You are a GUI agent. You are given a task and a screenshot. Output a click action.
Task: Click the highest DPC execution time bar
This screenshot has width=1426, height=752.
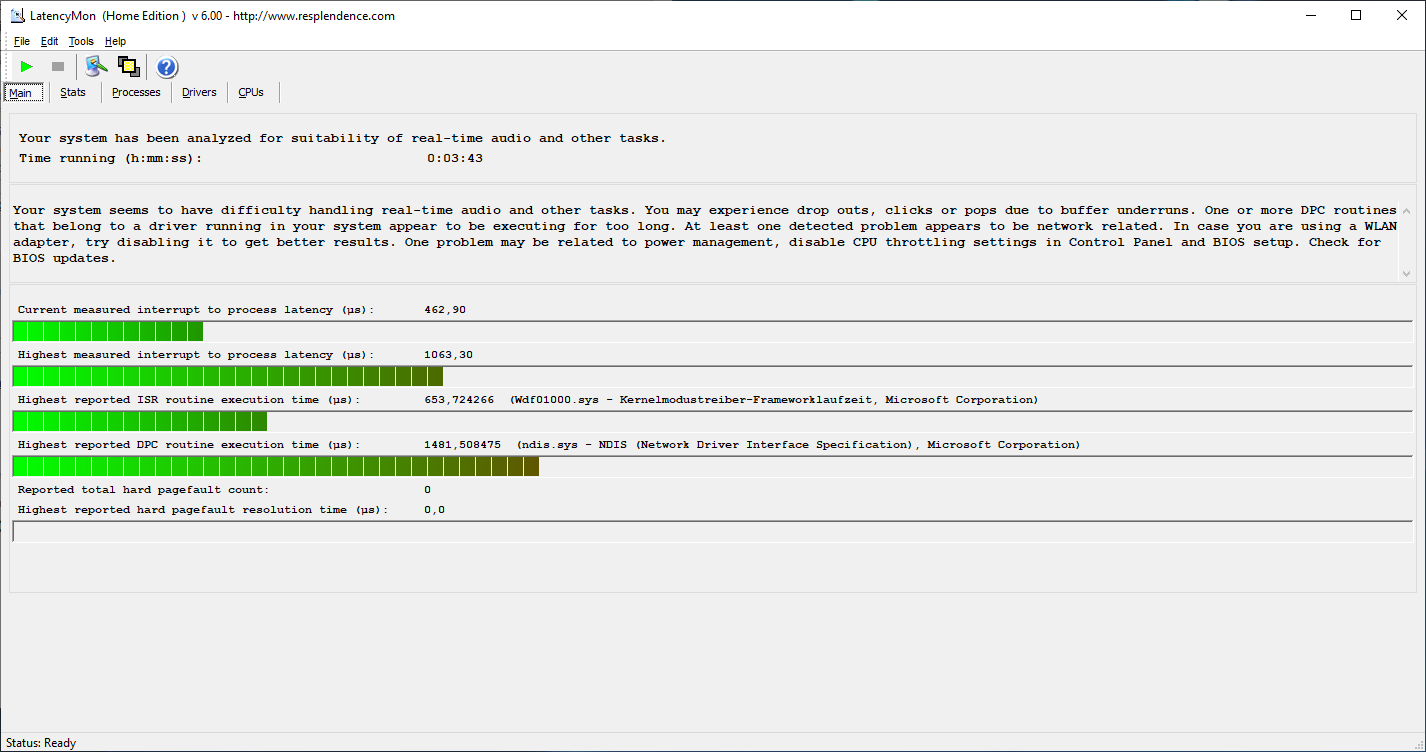point(714,466)
